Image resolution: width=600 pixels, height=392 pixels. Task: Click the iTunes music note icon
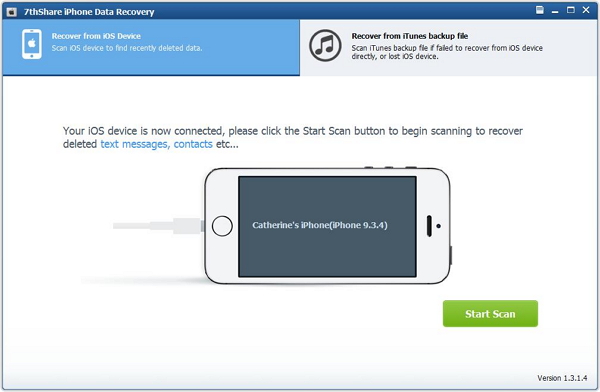coord(325,46)
